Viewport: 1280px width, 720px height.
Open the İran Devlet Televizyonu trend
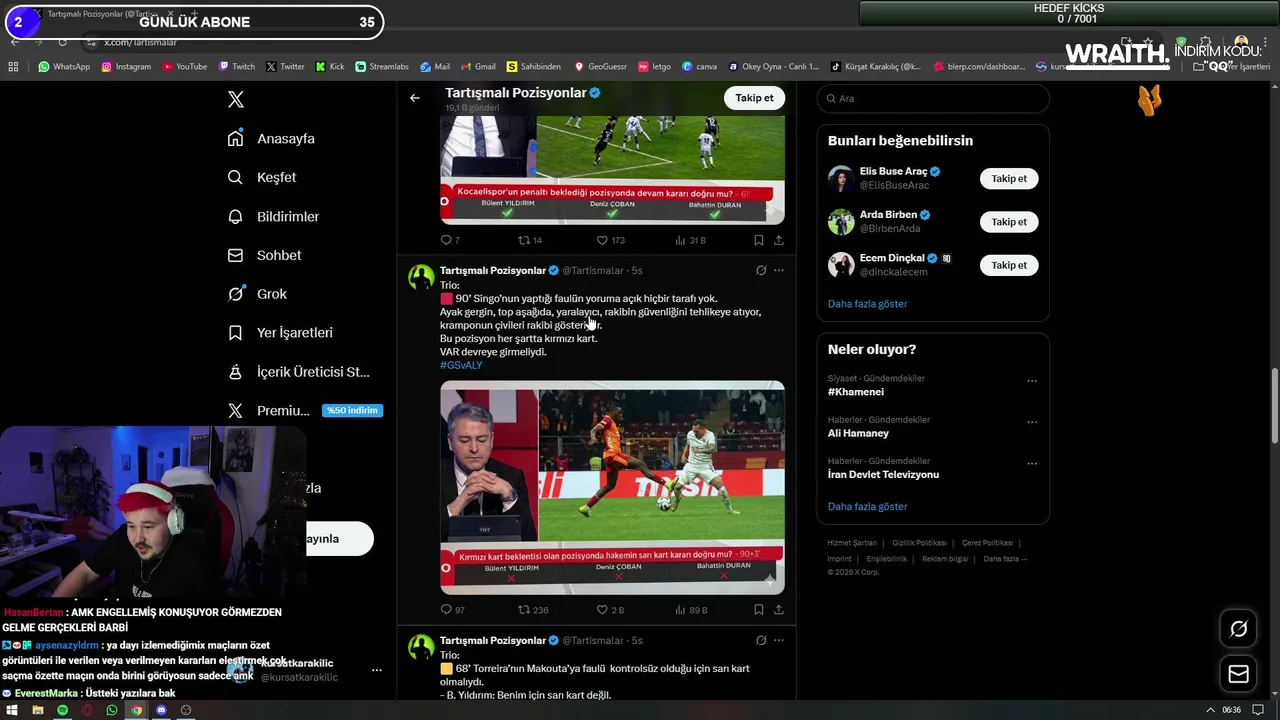pos(883,474)
